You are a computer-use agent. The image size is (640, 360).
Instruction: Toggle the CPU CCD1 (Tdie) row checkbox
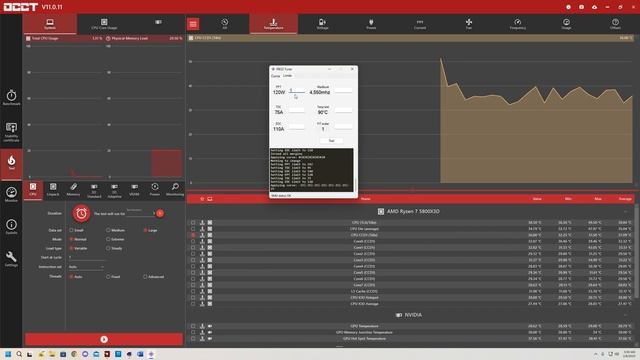pos(193,235)
